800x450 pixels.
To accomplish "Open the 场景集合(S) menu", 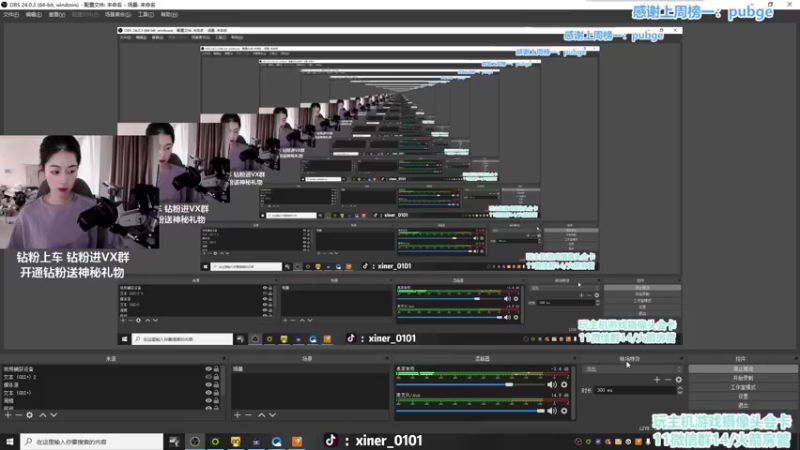I will click(x=118, y=15).
